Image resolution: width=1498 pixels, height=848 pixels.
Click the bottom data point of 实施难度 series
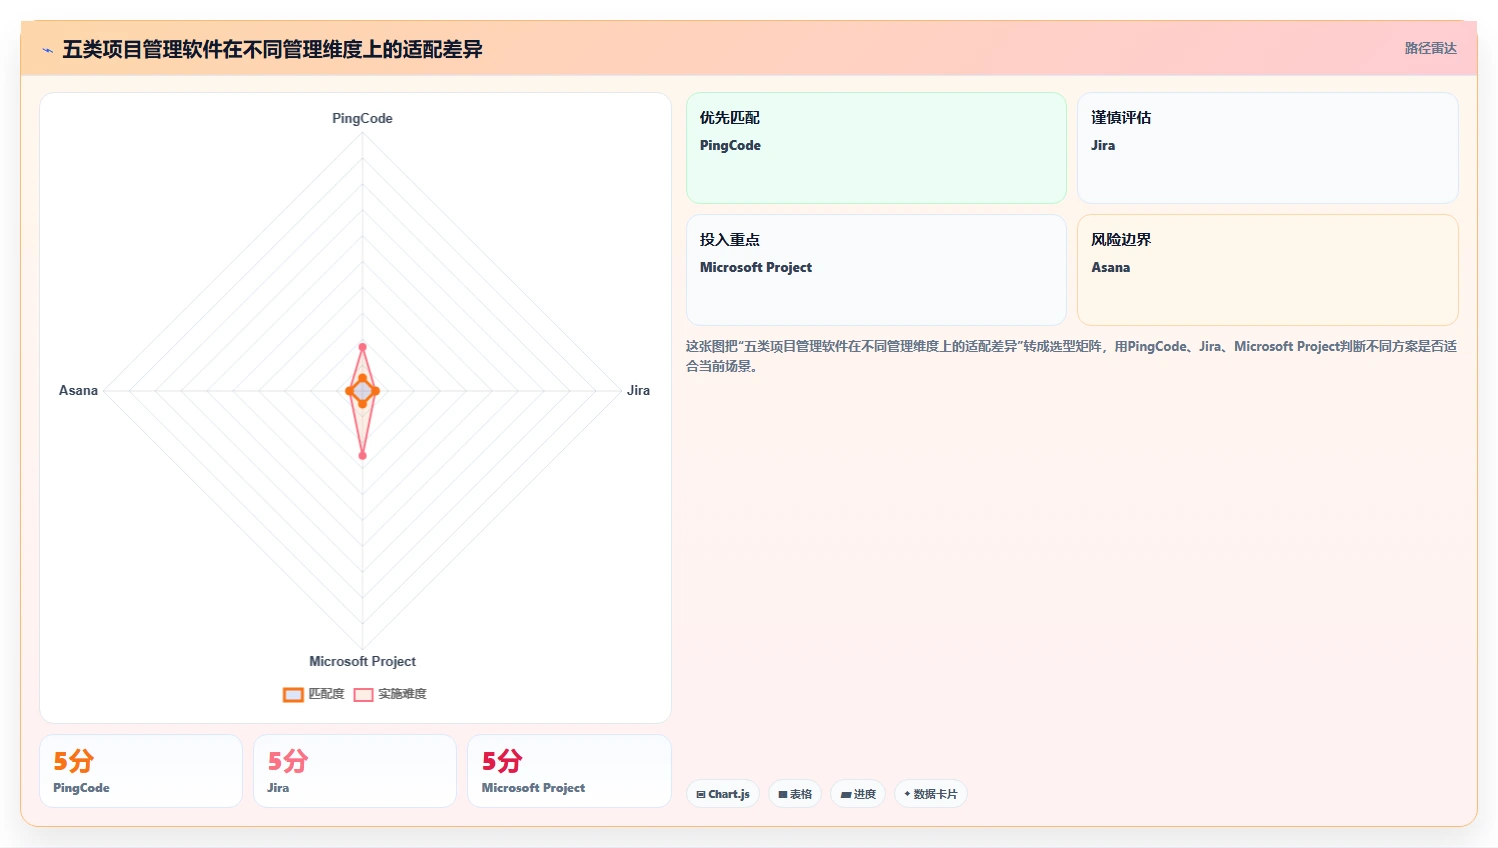tap(362, 455)
